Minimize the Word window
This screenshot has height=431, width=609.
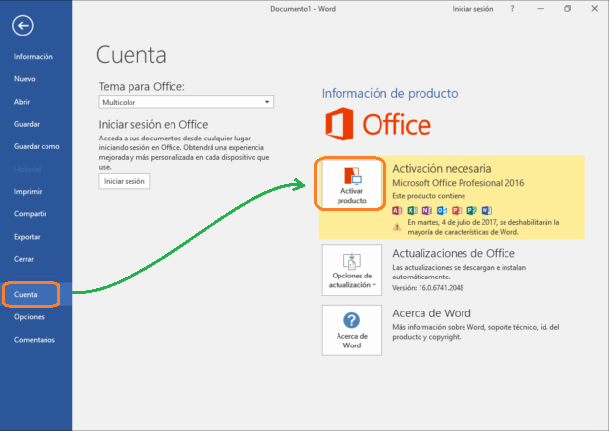click(x=541, y=9)
